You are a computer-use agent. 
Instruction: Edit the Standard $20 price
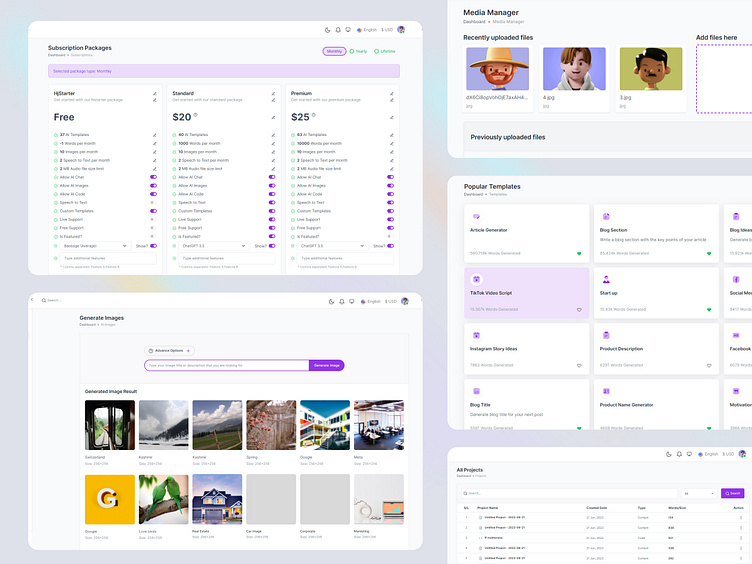[x=273, y=118]
